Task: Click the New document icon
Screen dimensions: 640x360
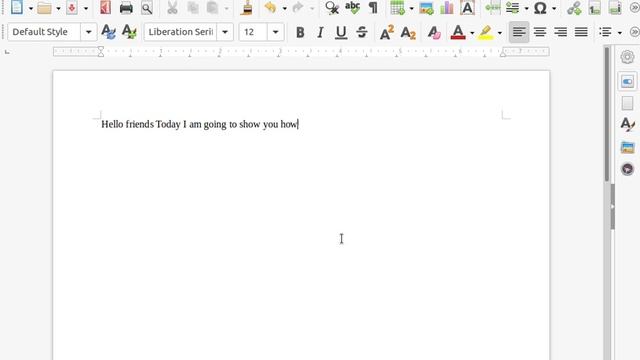Action: (17, 7)
